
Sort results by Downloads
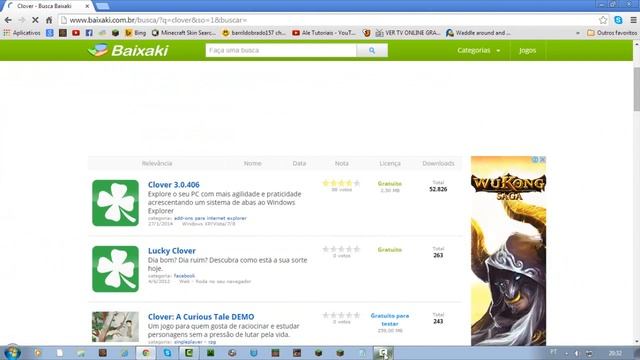(438, 163)
